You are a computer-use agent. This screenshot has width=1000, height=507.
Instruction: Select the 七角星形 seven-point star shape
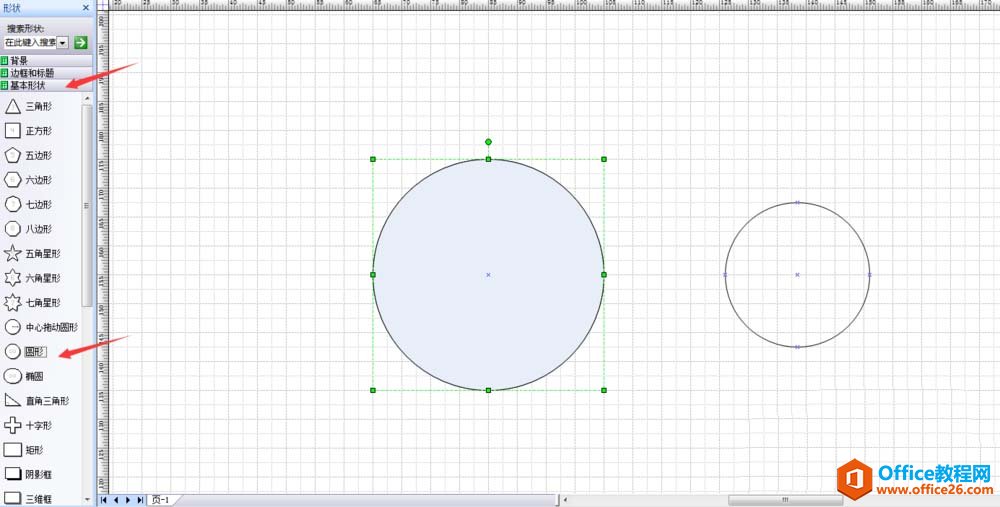[33, 302]
